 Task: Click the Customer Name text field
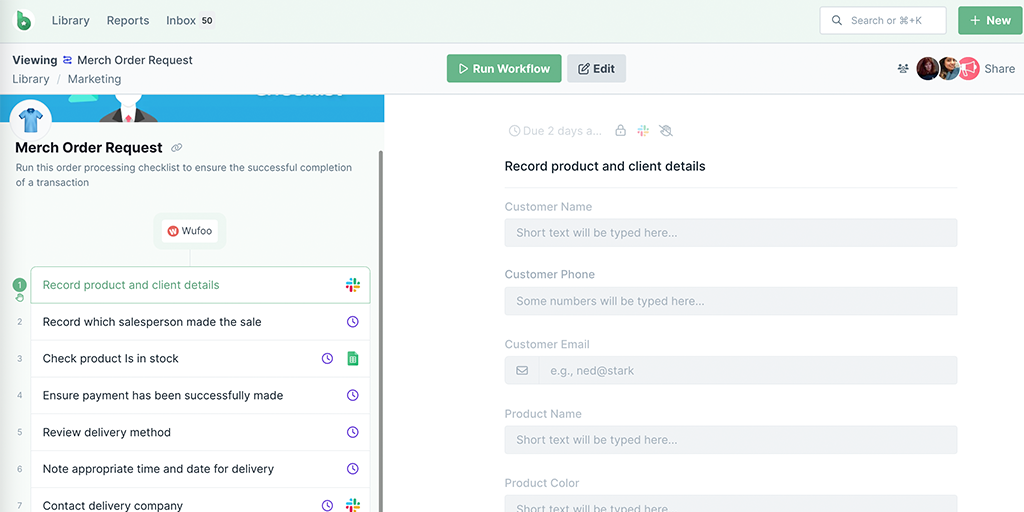pyautogui.click(x=730, y=233)
